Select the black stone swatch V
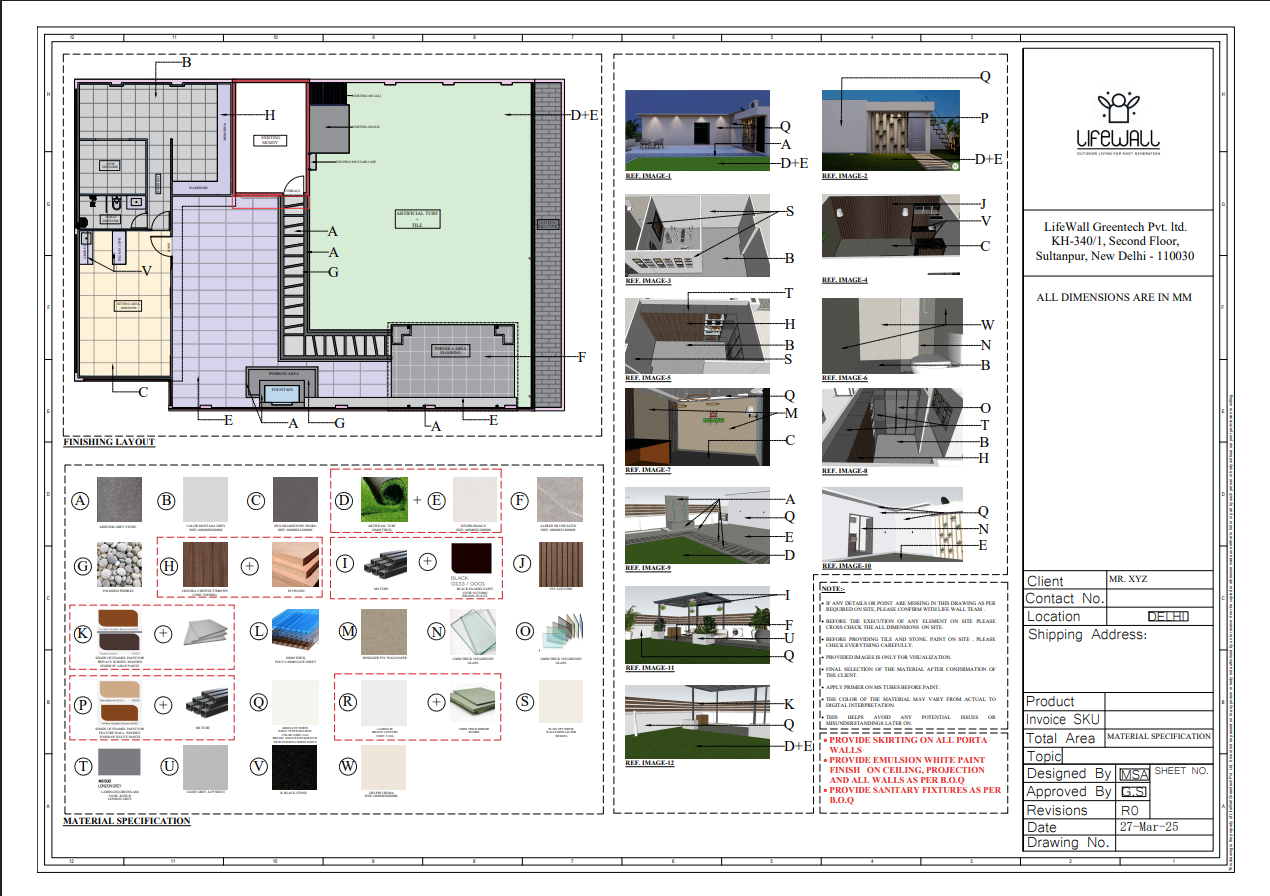 [296, 766]
